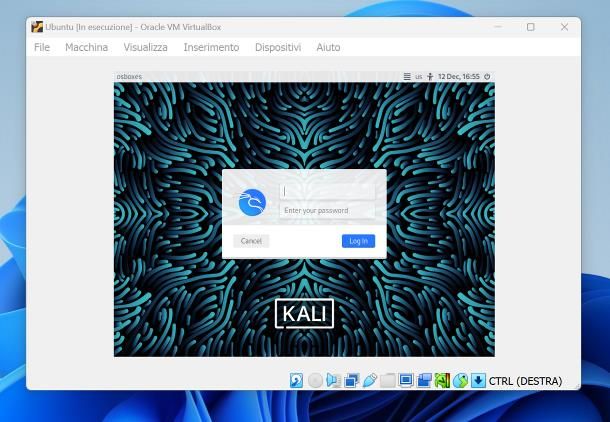Click the VirtualBox icon in title bar
The width and height of the screenshot is (610, 422).
(x=37, y=27)
